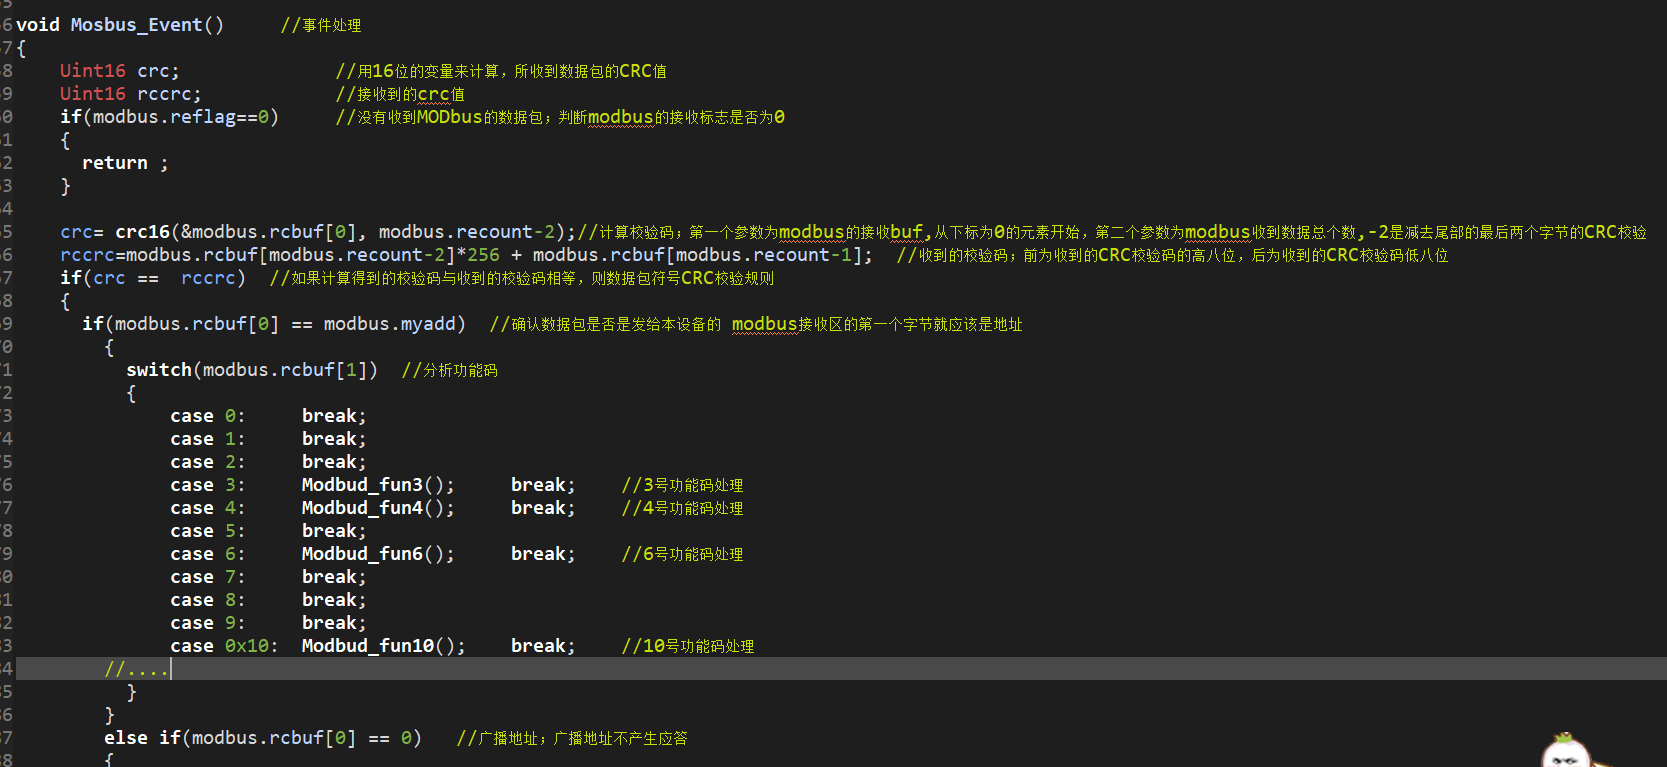Click the crc16 function call
The height and width of the screenshot is (767, 1667).
[142, 232]
